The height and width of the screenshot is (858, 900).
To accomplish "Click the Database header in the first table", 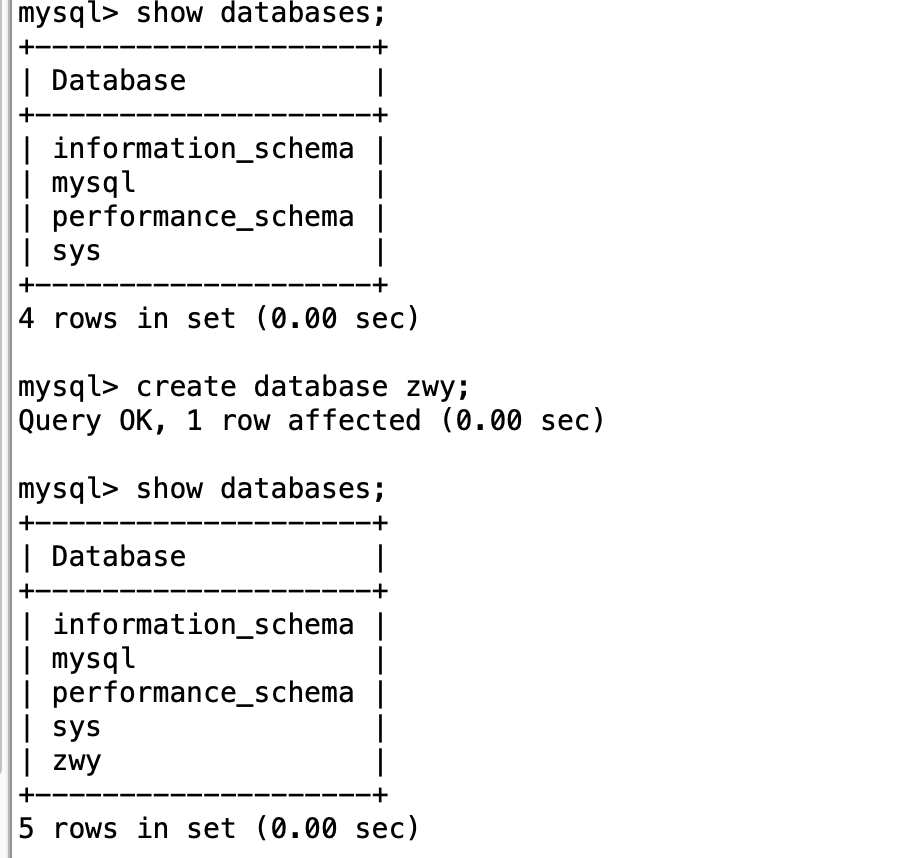I will 119,81.
